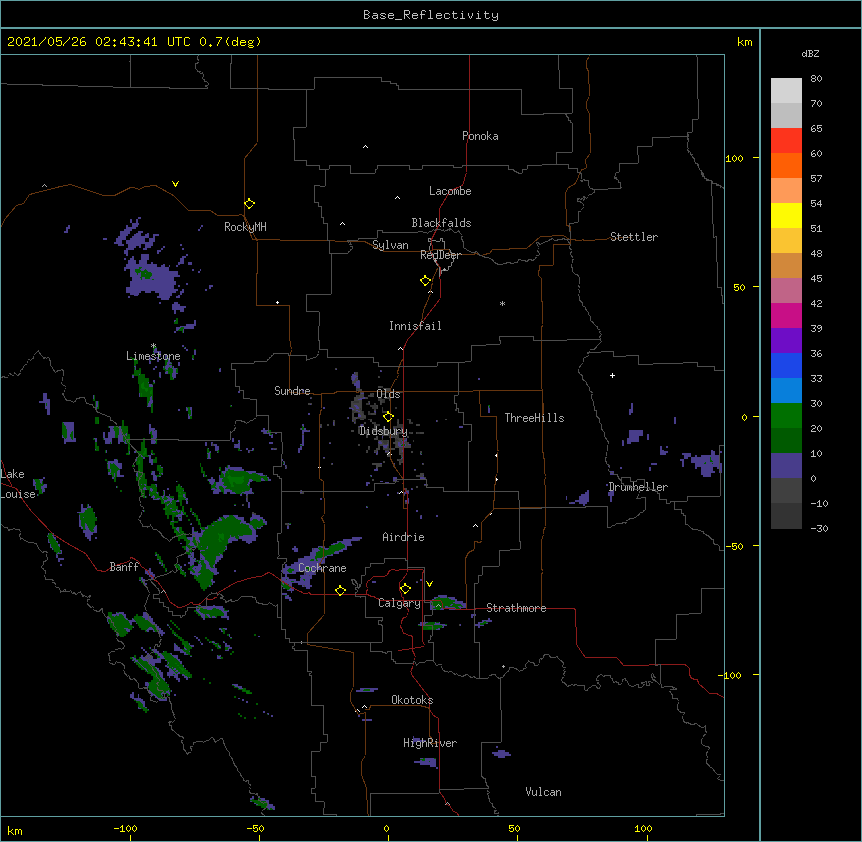The image size is (862, 842).
Task: Click the Didsbury town label
Action: (383, 431)
